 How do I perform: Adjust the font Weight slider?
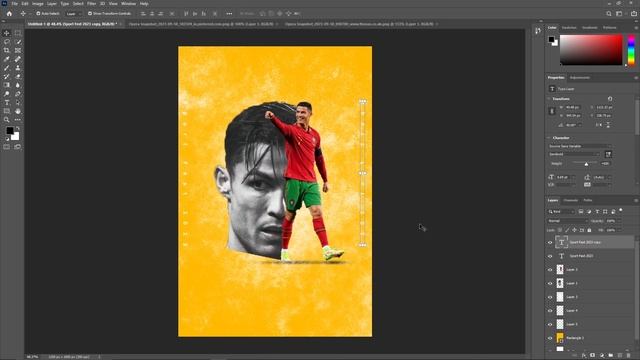[586, 163]
